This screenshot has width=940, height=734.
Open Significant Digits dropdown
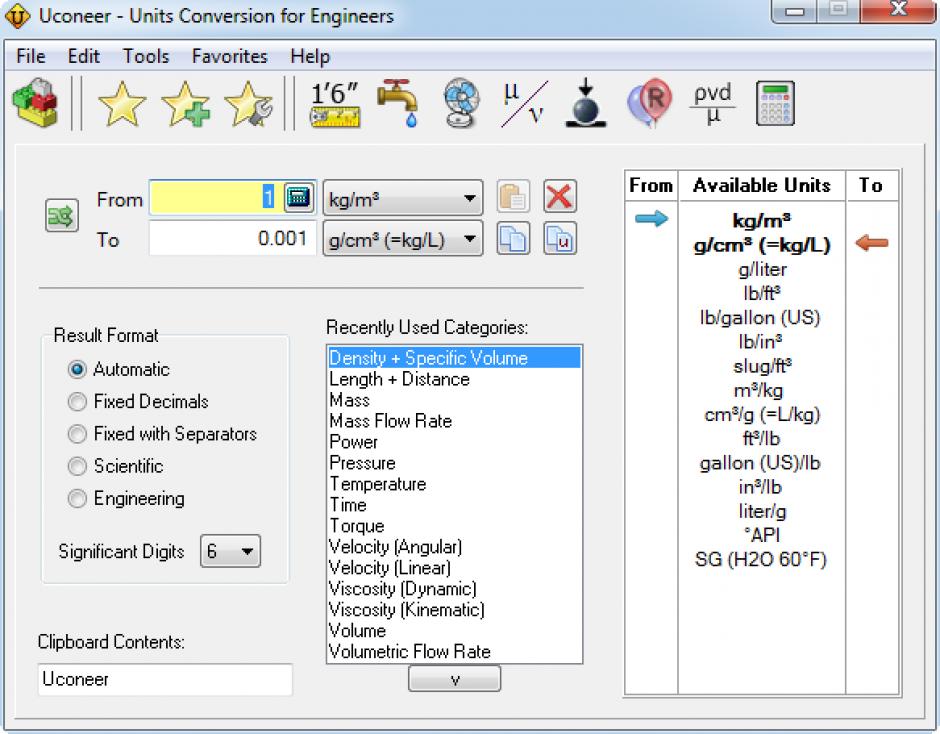tap(230, 550)
